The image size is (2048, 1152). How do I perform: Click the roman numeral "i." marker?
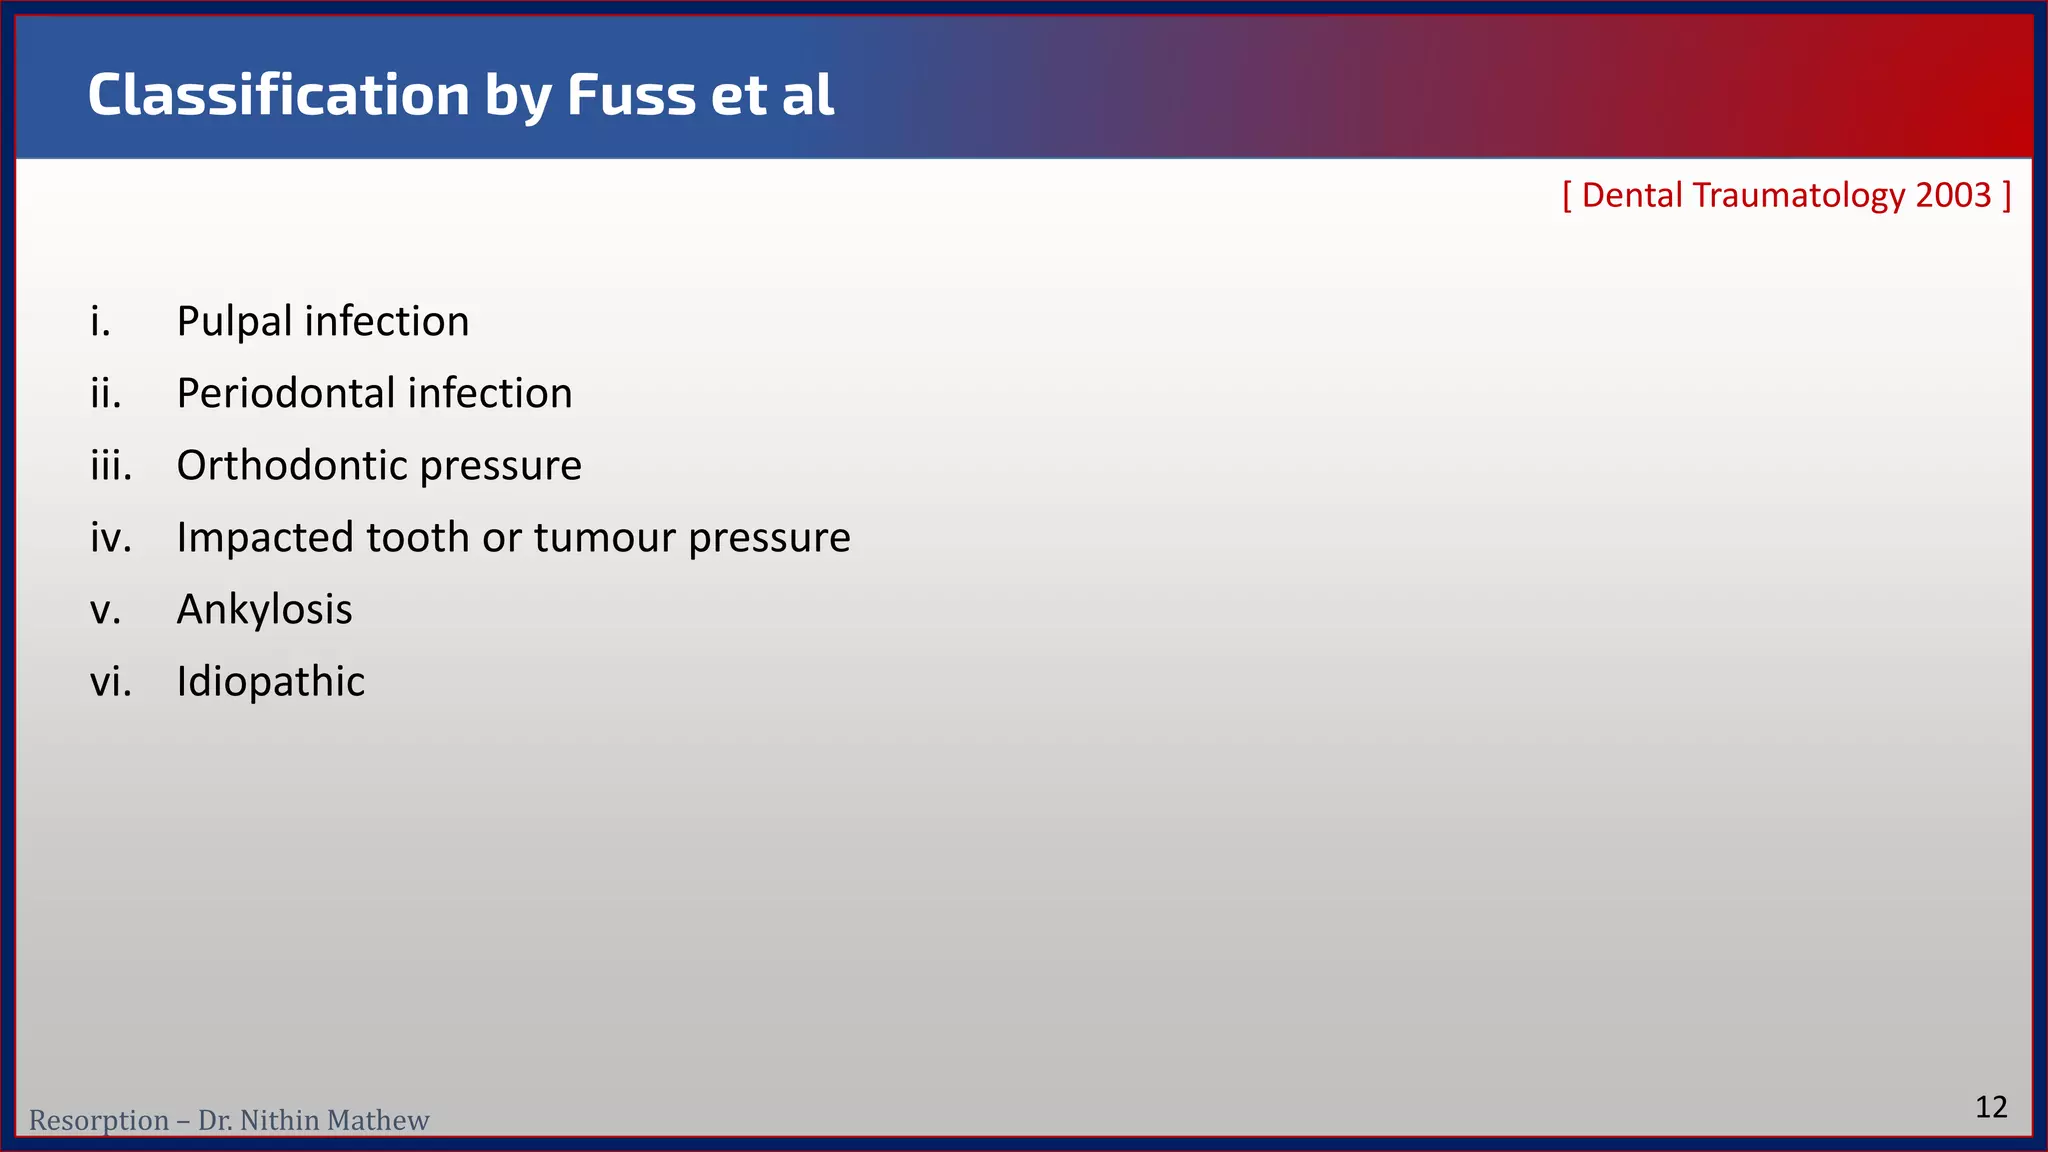[100, 322]
